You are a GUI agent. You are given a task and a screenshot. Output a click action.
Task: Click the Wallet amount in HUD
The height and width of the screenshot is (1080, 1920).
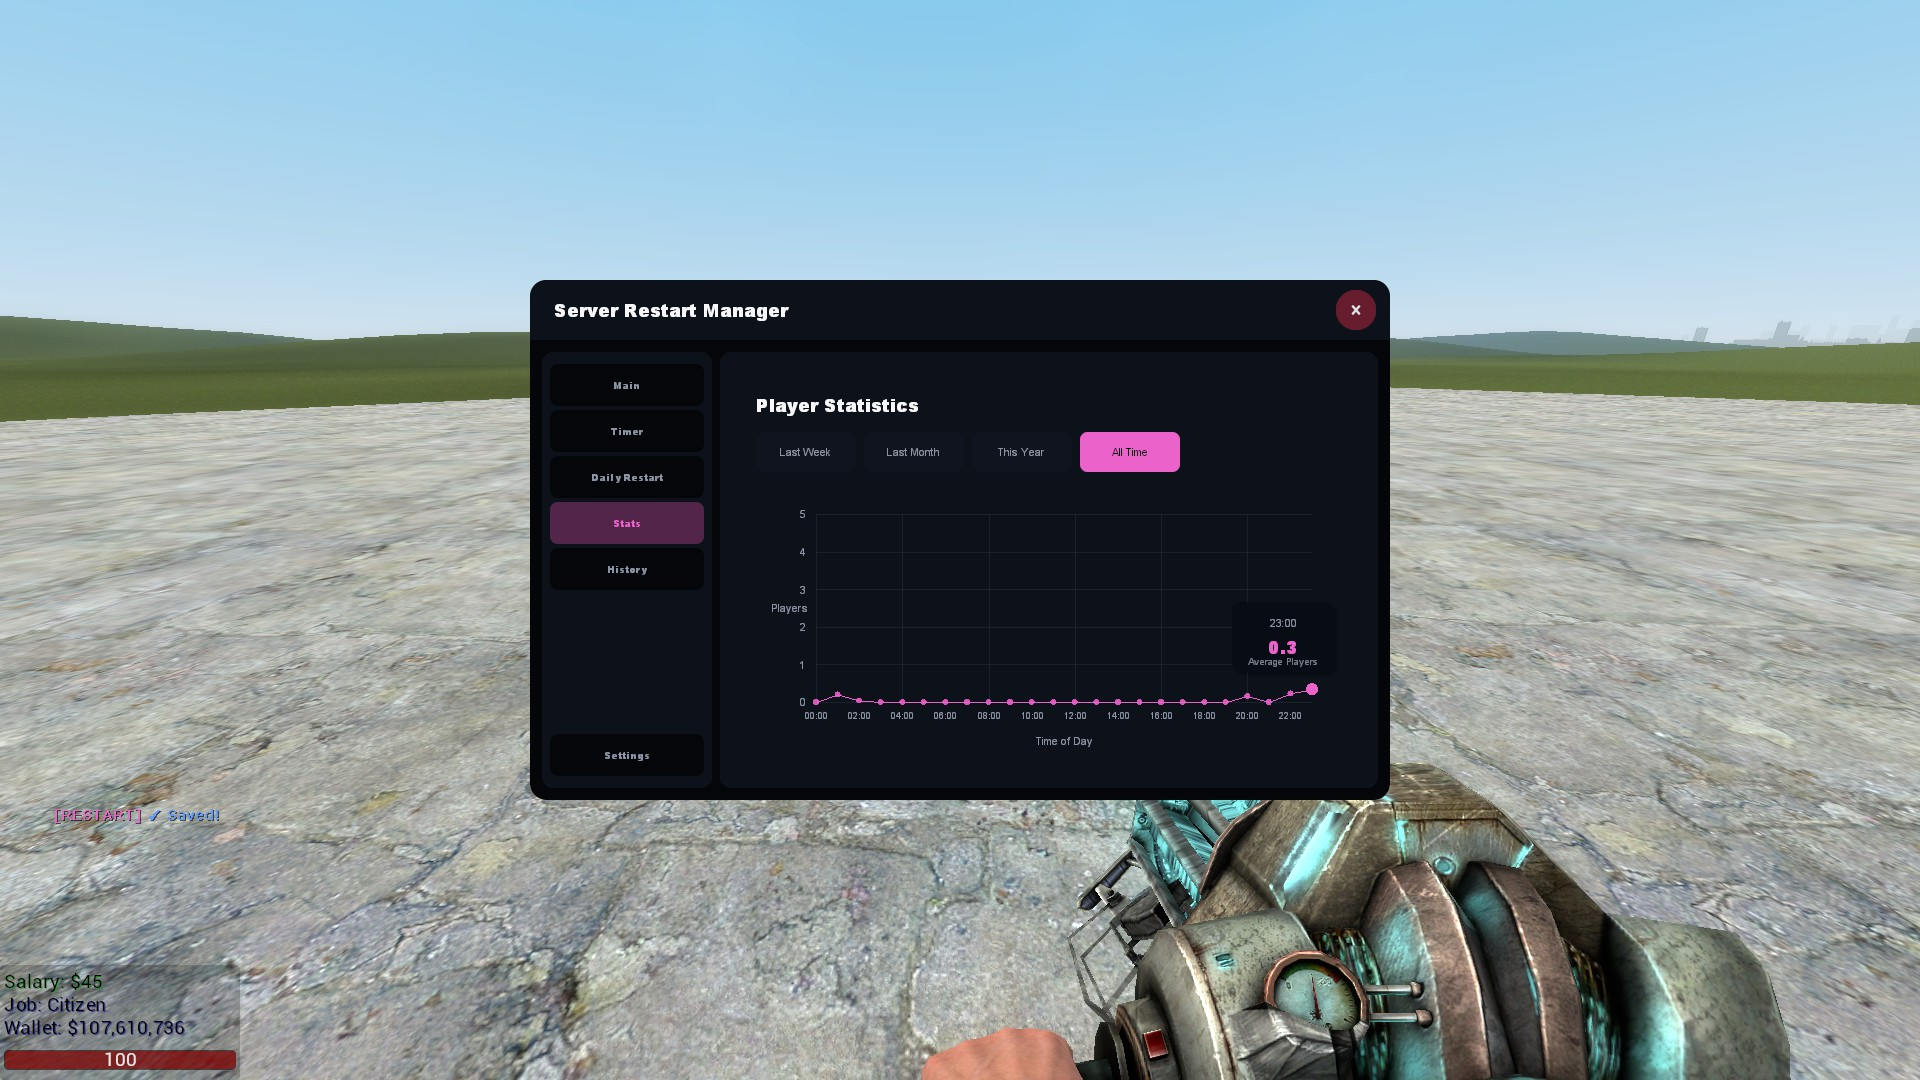click(x=95, y=1028)
